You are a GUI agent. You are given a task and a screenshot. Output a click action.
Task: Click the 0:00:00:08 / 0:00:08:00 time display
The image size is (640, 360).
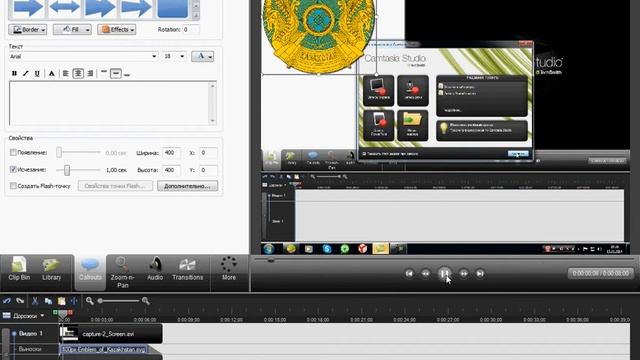[600, 273]
